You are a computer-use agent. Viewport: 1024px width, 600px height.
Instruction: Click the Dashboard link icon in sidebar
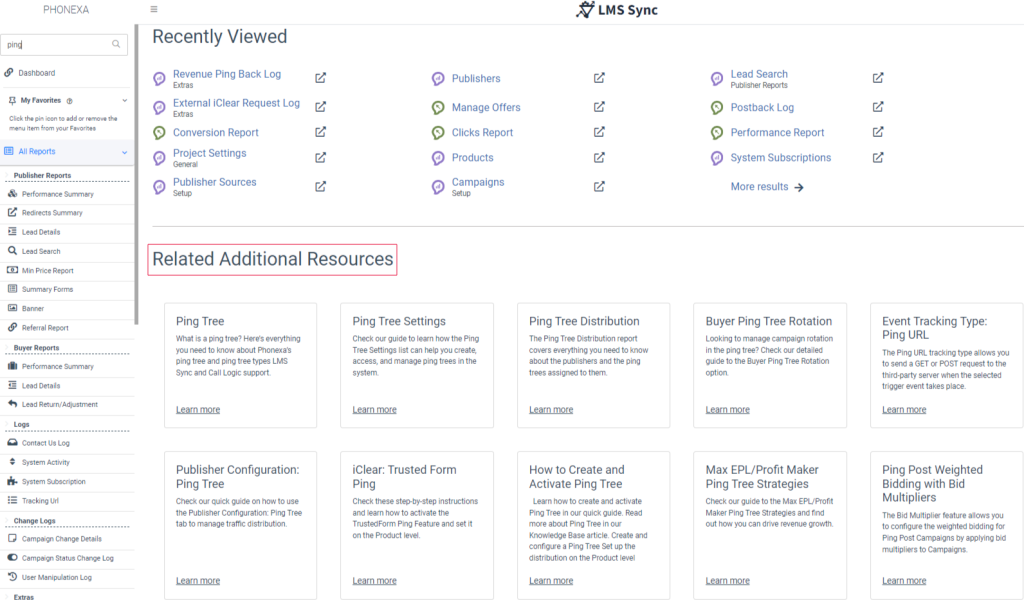[8, 72]
